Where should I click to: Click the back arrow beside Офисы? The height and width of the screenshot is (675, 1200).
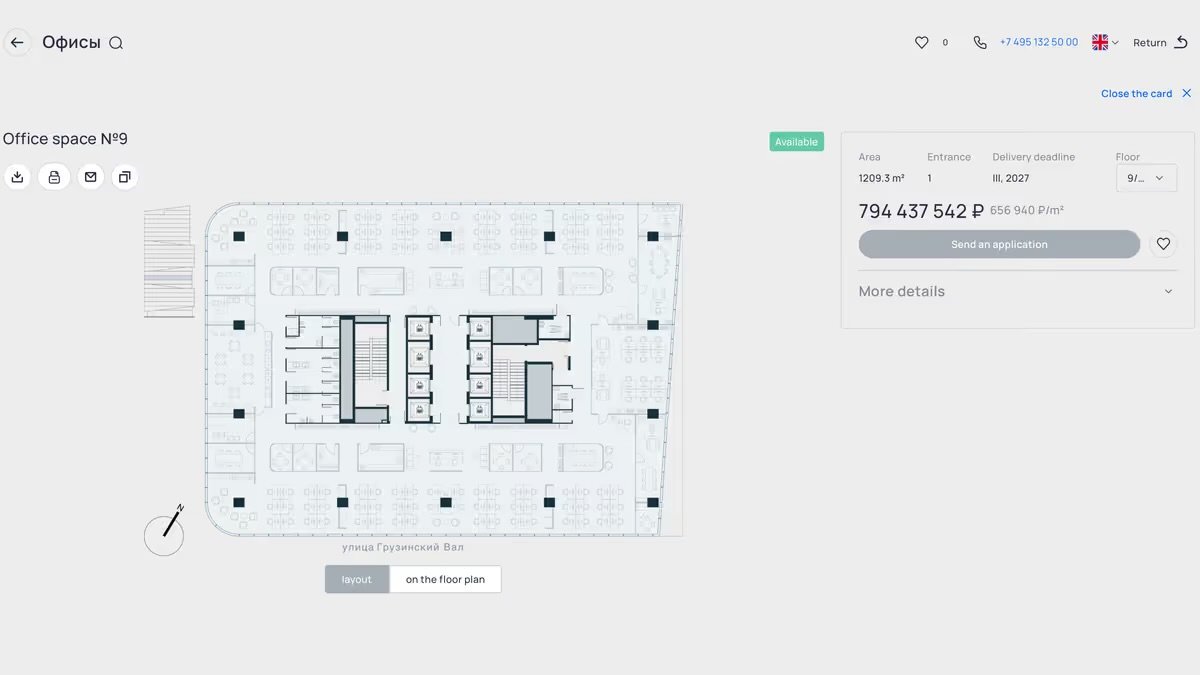17,43
